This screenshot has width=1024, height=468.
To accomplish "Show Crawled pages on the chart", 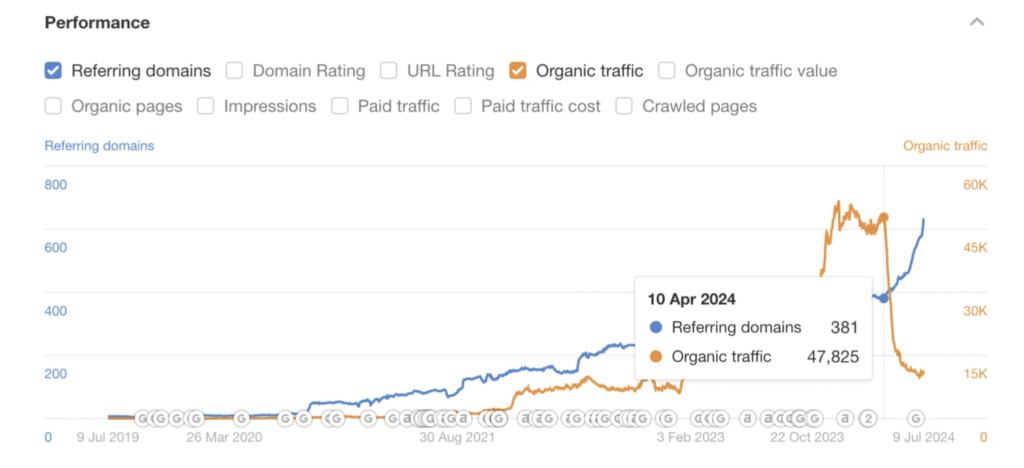I will [x=624, y=106].
